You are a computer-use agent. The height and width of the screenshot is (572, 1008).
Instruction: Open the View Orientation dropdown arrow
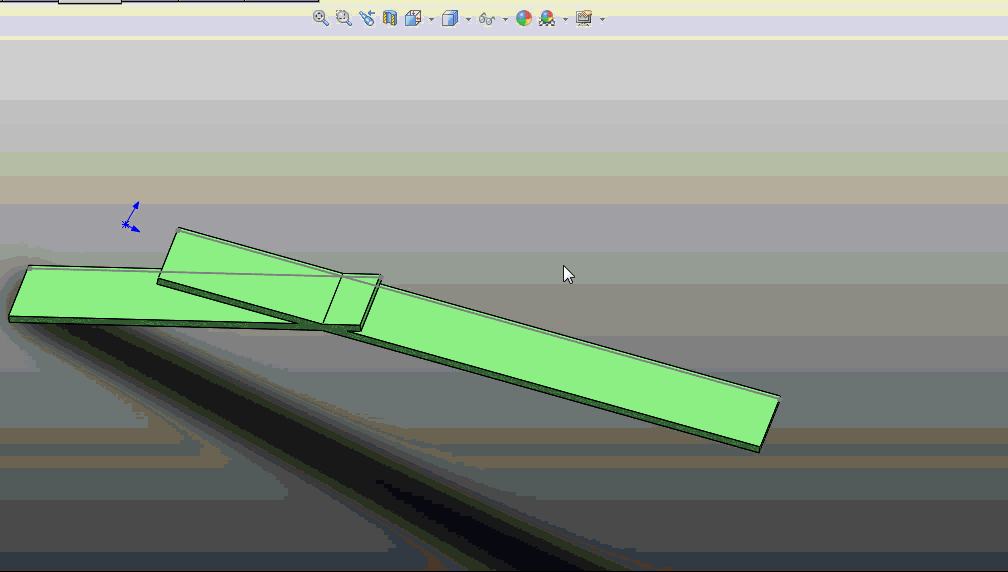click(x=431, y=19)
